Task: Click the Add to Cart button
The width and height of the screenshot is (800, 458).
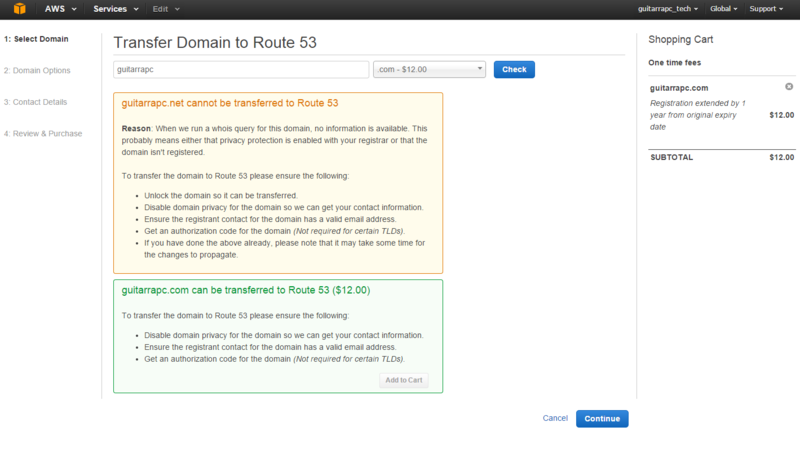Action: pyautogui.click(x=404, y=380)
